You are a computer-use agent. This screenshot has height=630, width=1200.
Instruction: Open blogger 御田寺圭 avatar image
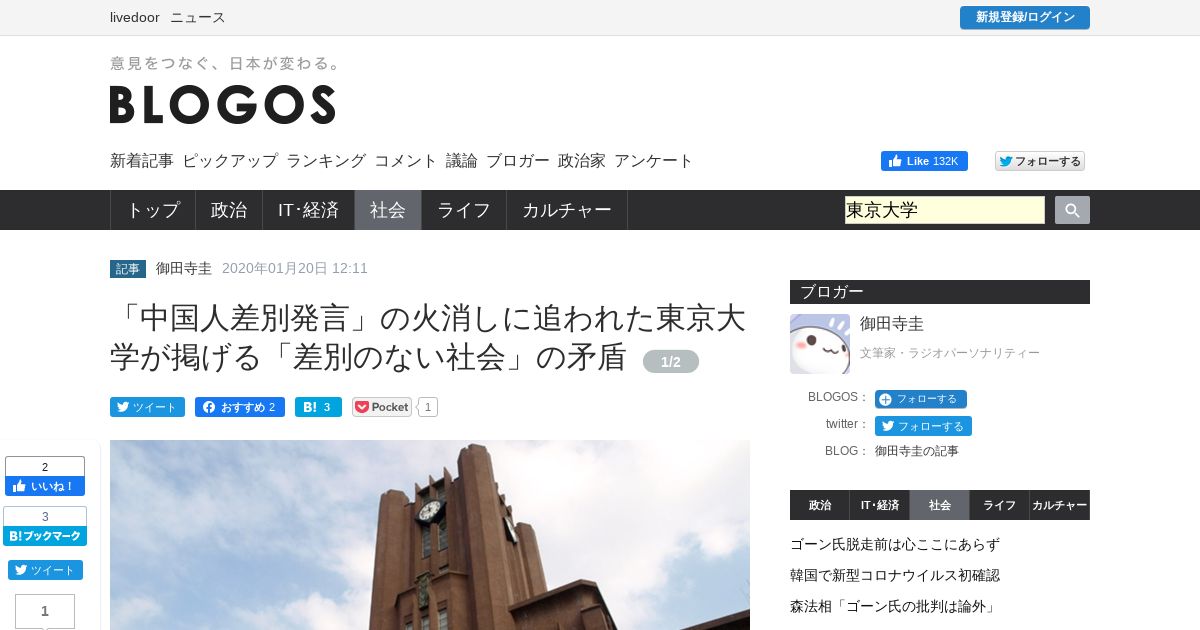(x=819, y=344)
